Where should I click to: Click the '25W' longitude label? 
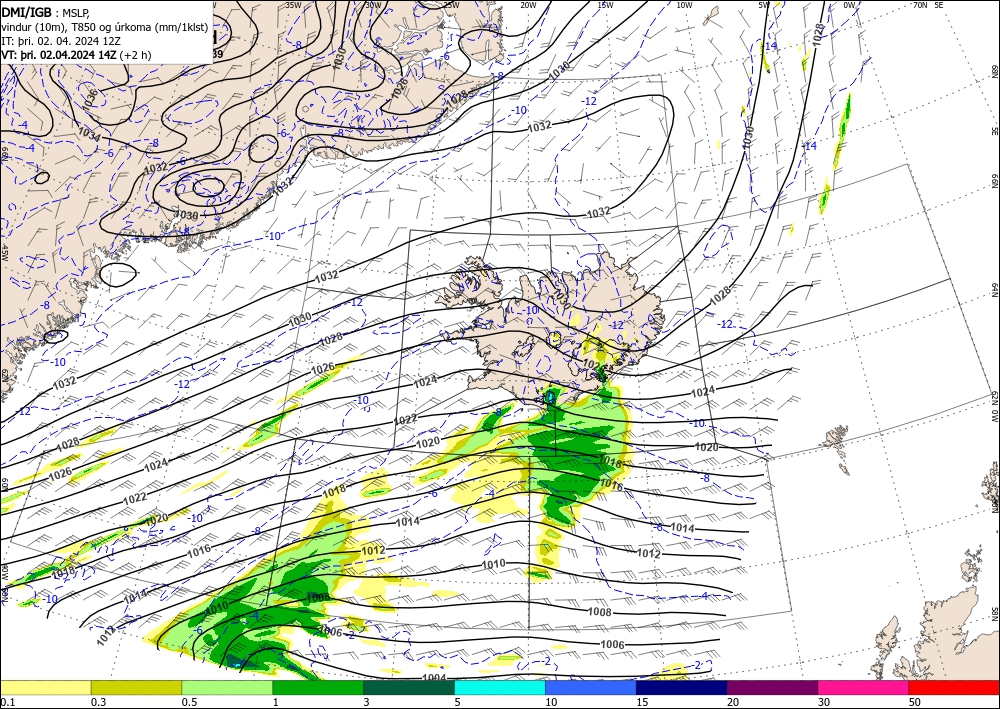pos(451,5)
